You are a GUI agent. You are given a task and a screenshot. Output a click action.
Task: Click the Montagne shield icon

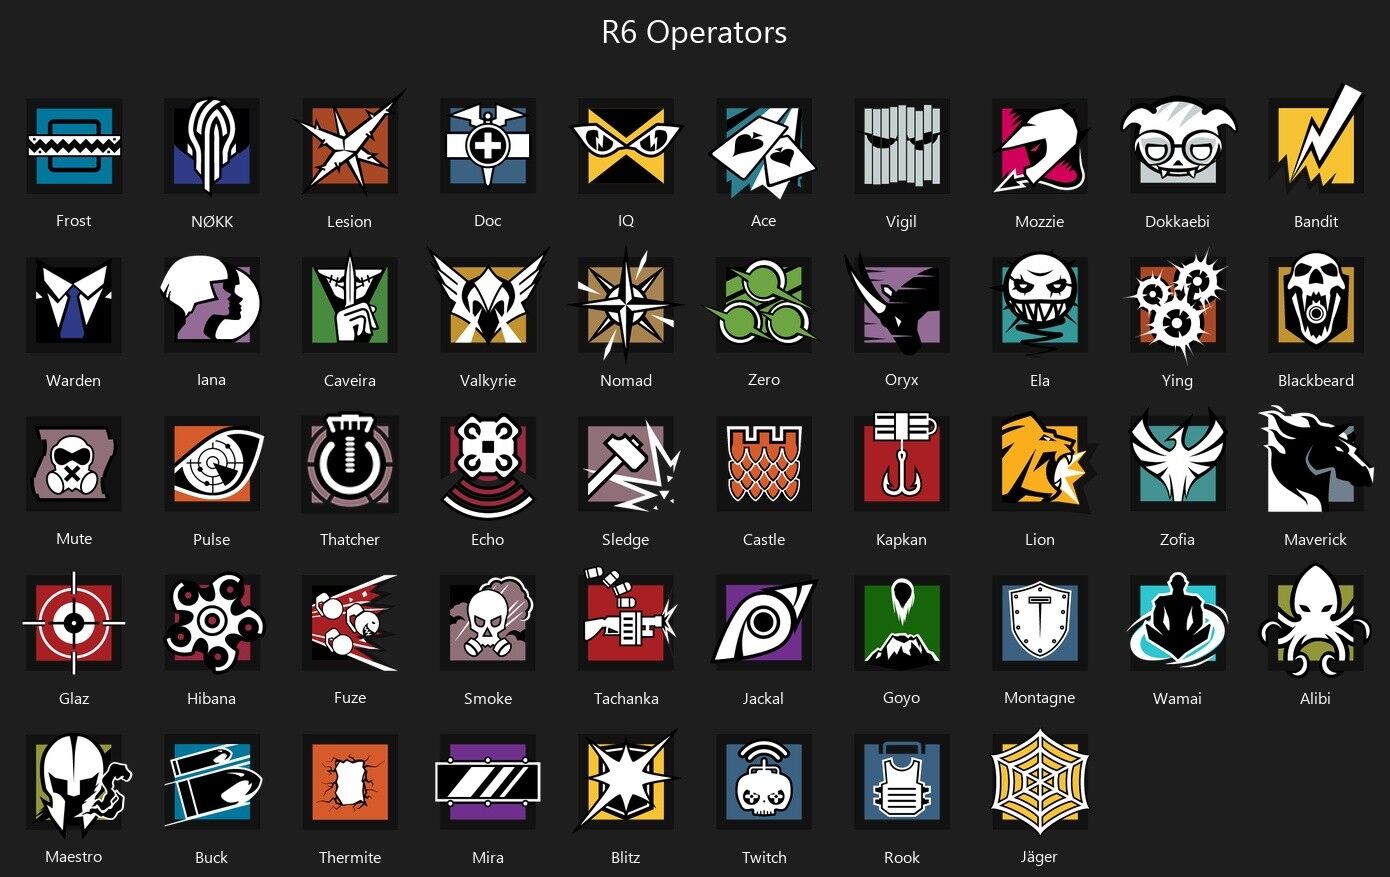(1040, 622)
